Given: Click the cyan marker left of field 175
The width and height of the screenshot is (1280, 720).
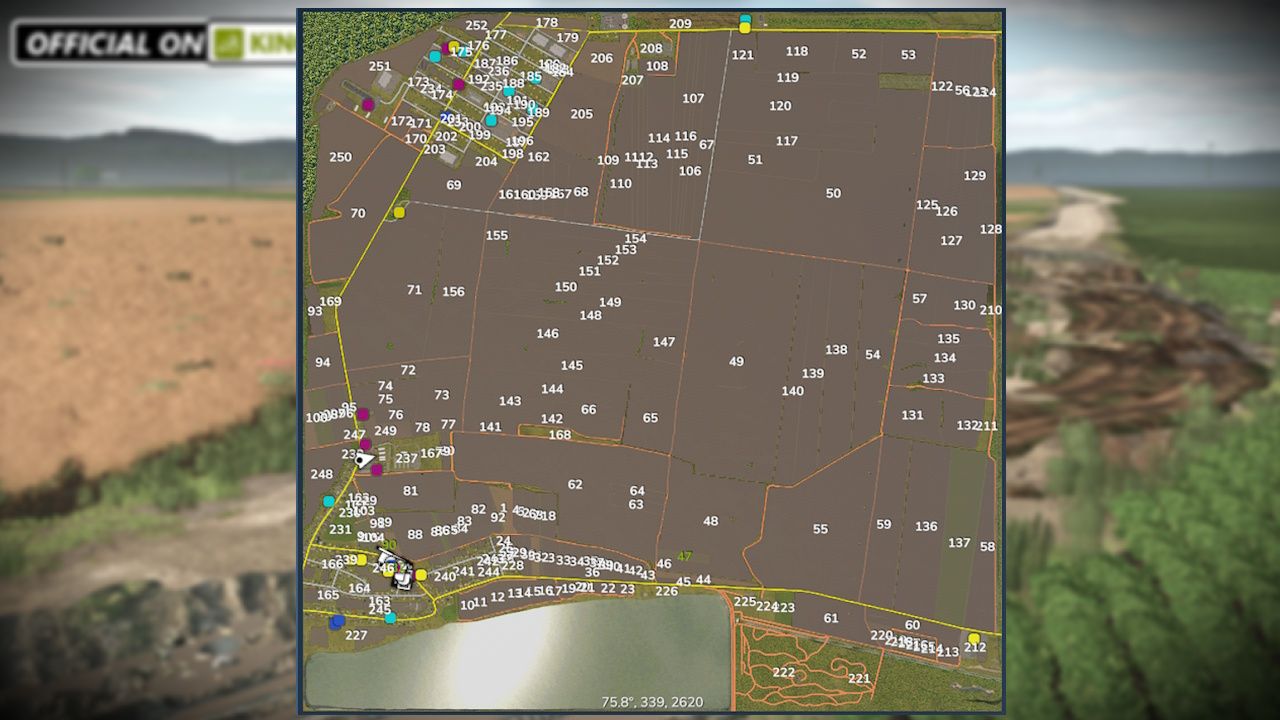Looking at the screenshot, I should pos(435,57).
